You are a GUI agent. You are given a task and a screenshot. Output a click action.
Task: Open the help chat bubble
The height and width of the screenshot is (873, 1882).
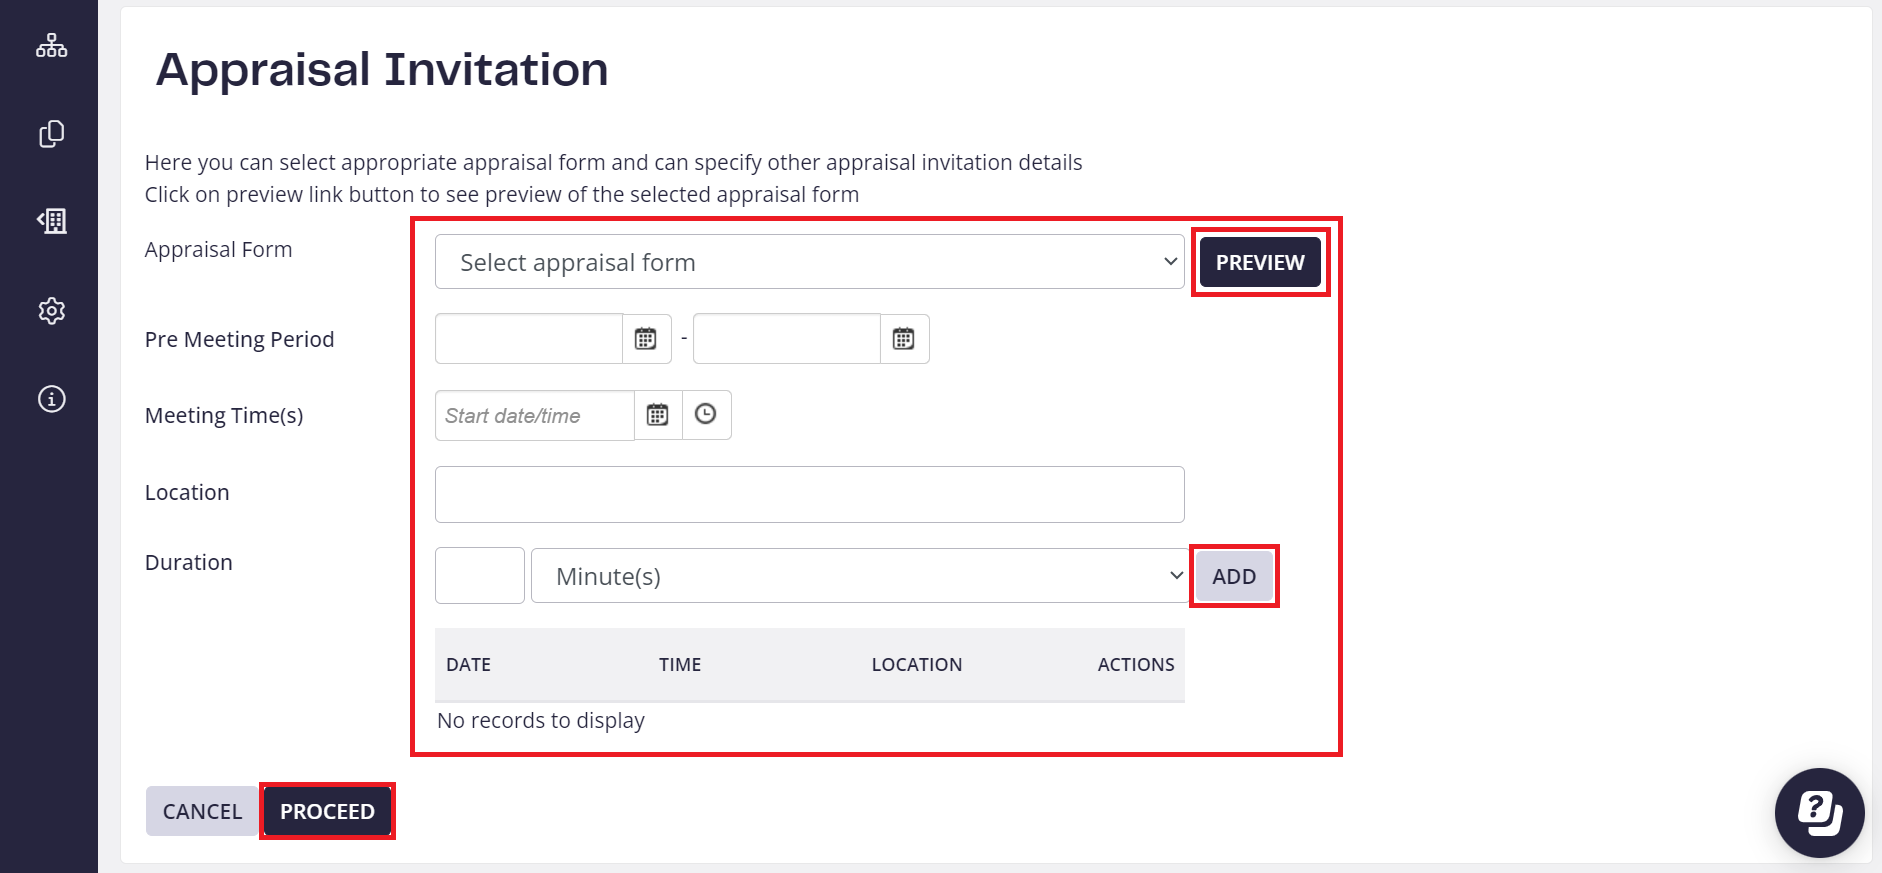coord(1819,812)
